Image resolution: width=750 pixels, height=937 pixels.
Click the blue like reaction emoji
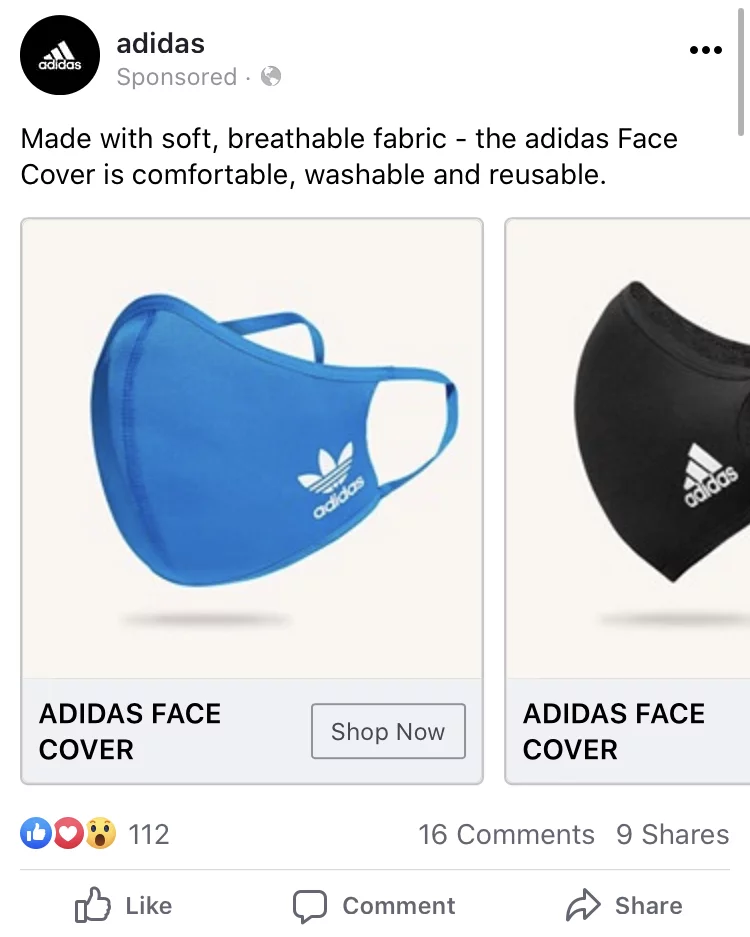[36, 834]
